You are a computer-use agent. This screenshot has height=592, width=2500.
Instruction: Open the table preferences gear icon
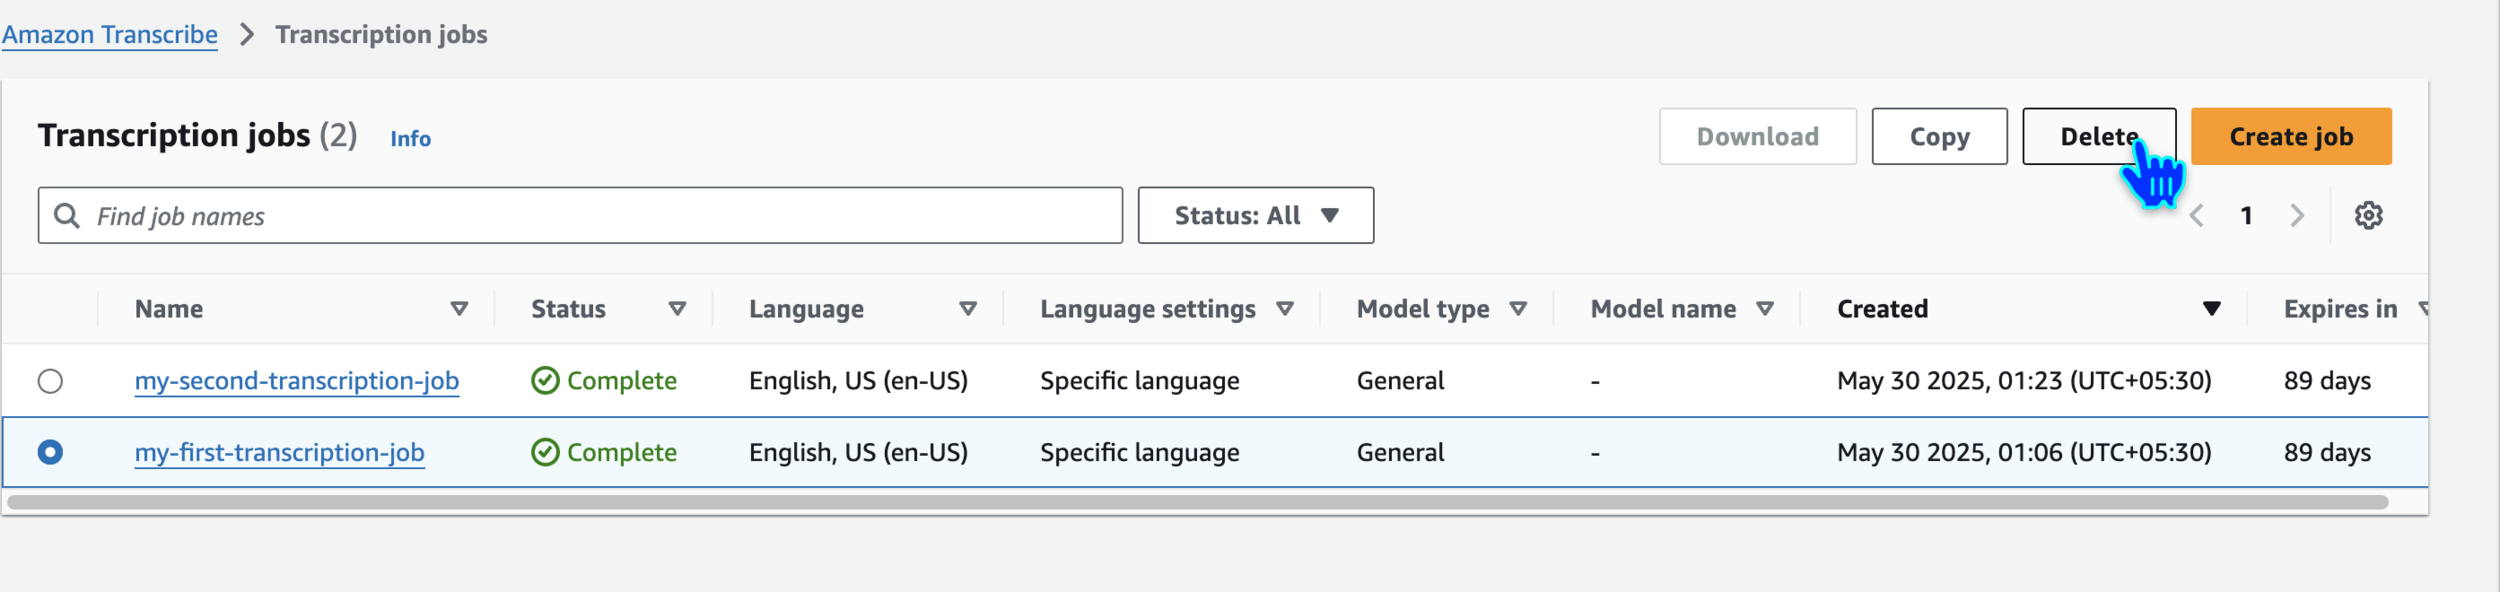(x=2368, y=215)
